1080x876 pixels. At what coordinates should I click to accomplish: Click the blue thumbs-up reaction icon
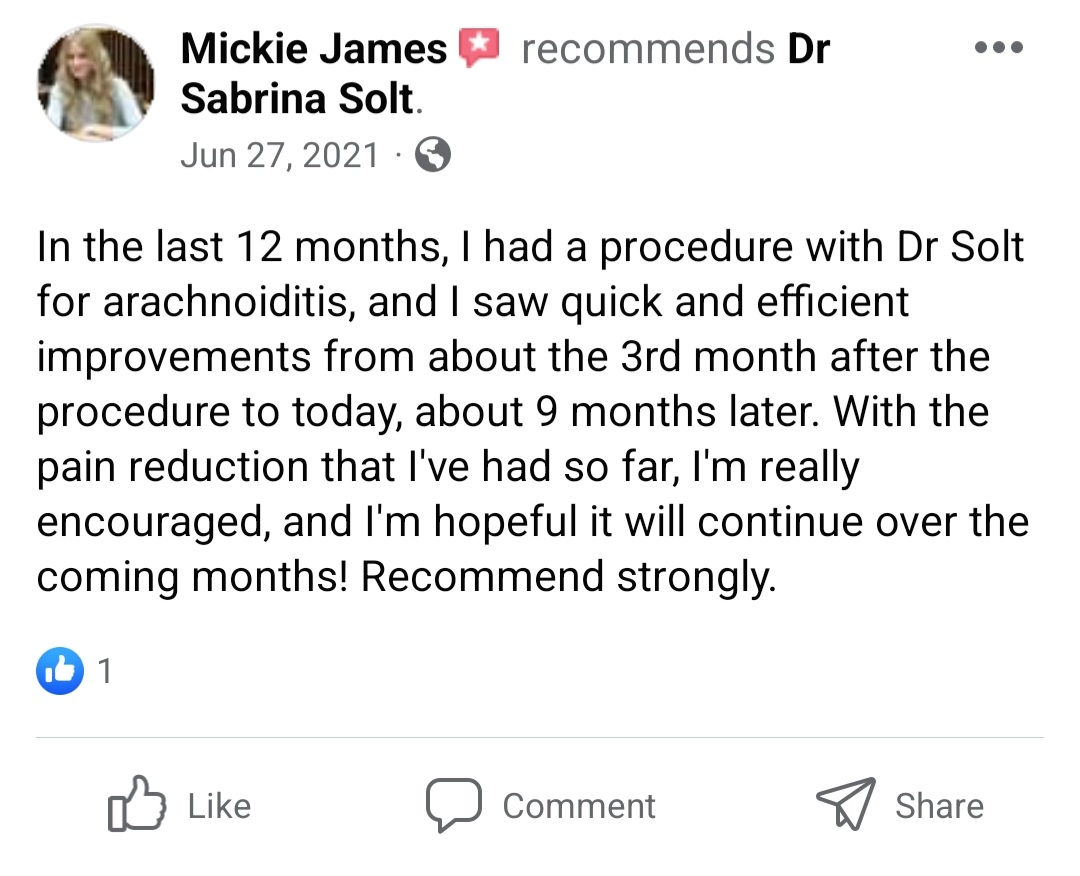60,671
